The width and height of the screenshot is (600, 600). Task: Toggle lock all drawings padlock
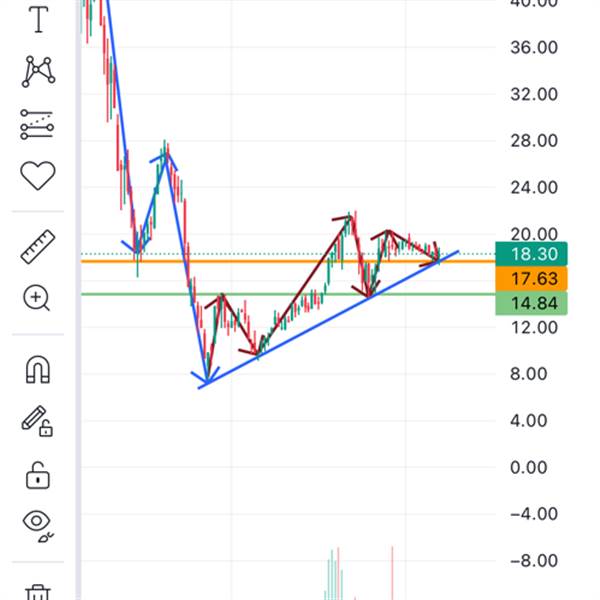38,476
